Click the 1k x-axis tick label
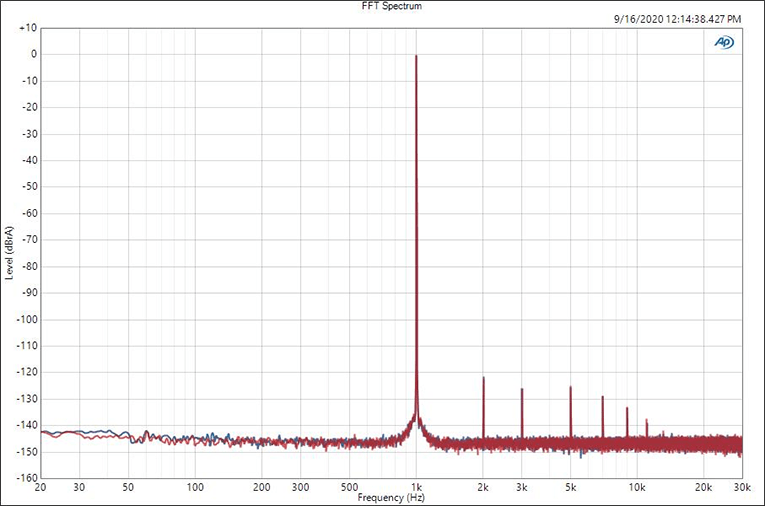The image size is (765, 506). point(416,487)
